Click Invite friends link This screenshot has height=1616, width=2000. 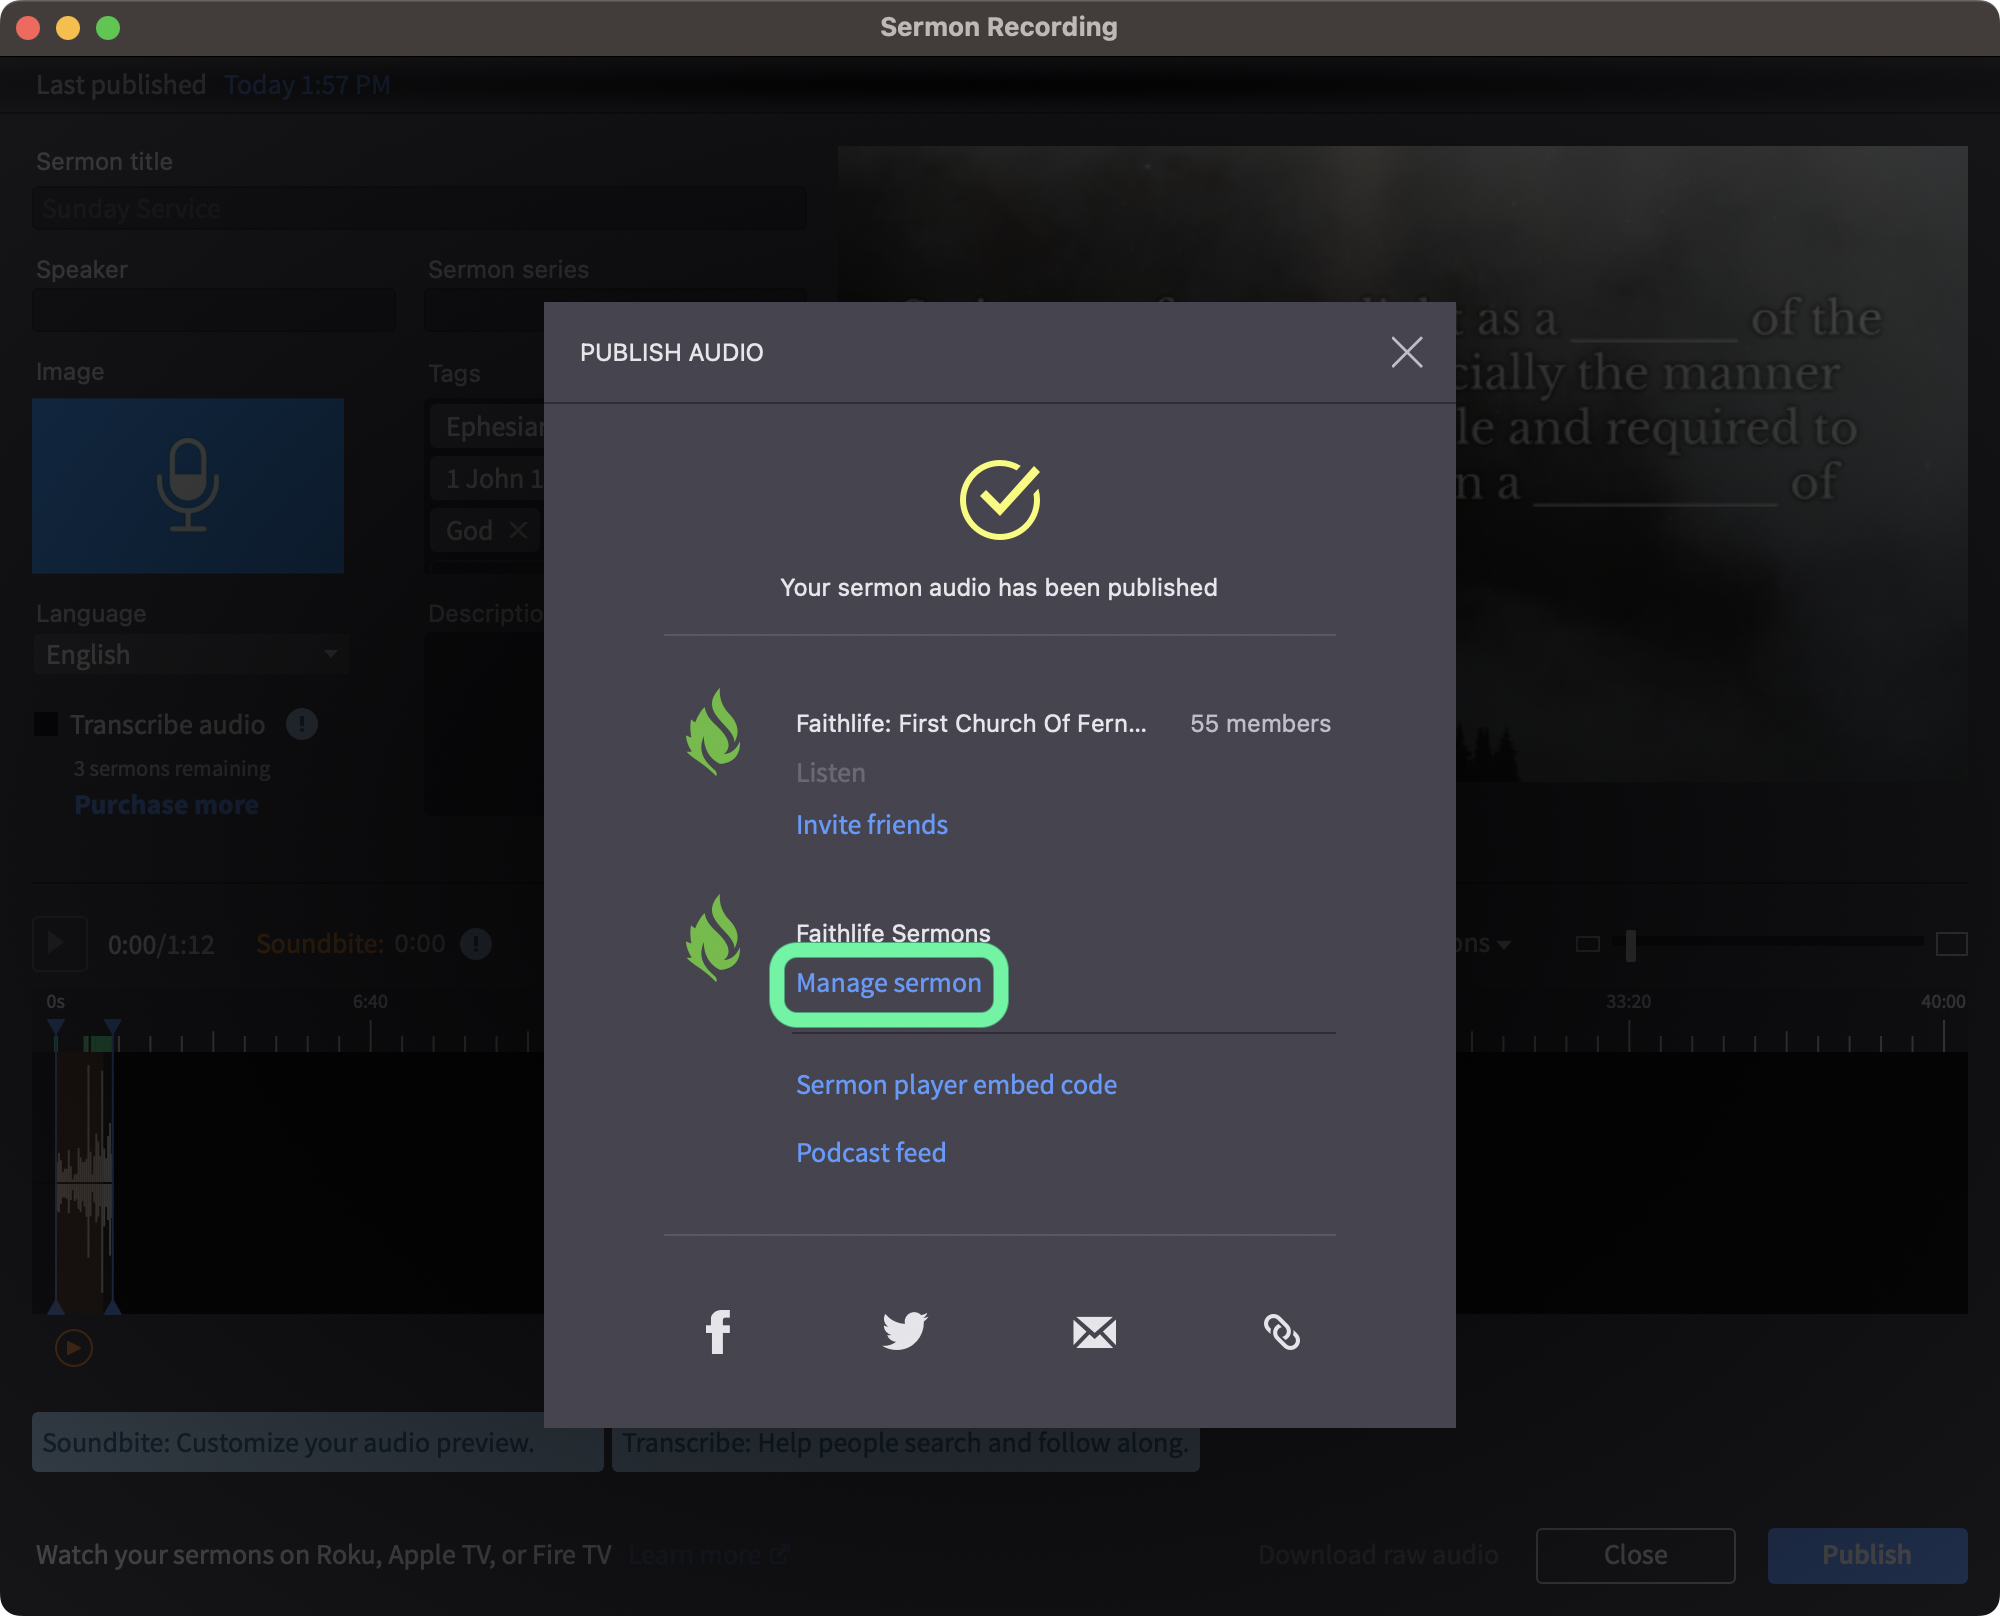pyautogui.click(x=872, y=825)
